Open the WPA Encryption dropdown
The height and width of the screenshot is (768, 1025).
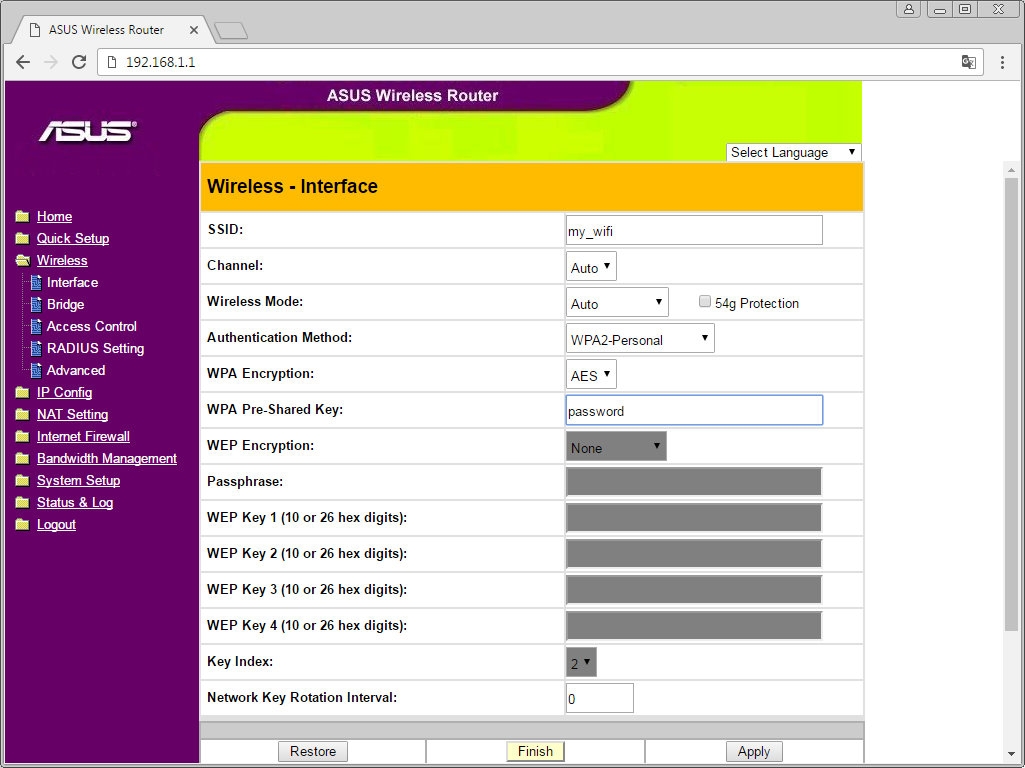591,375
